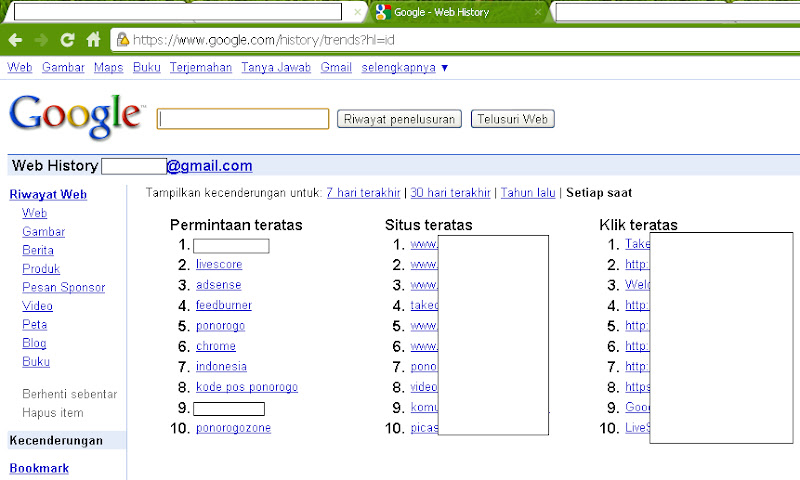The image size is (800, 480).
Task: Click Setiap saat trend period
Action: [x=599, y=193]
